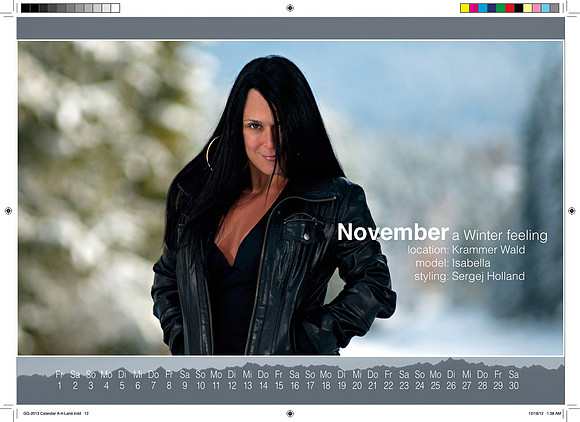Select the green color bar patch
The height and width of the screenshot is (422, 580).
501,8
